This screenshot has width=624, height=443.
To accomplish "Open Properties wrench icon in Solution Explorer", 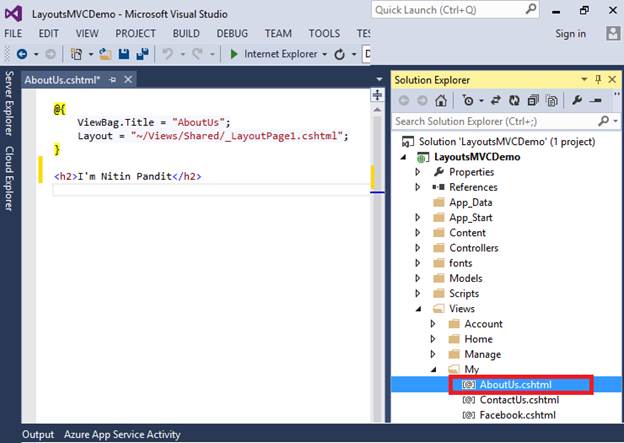I will point(577,101).
